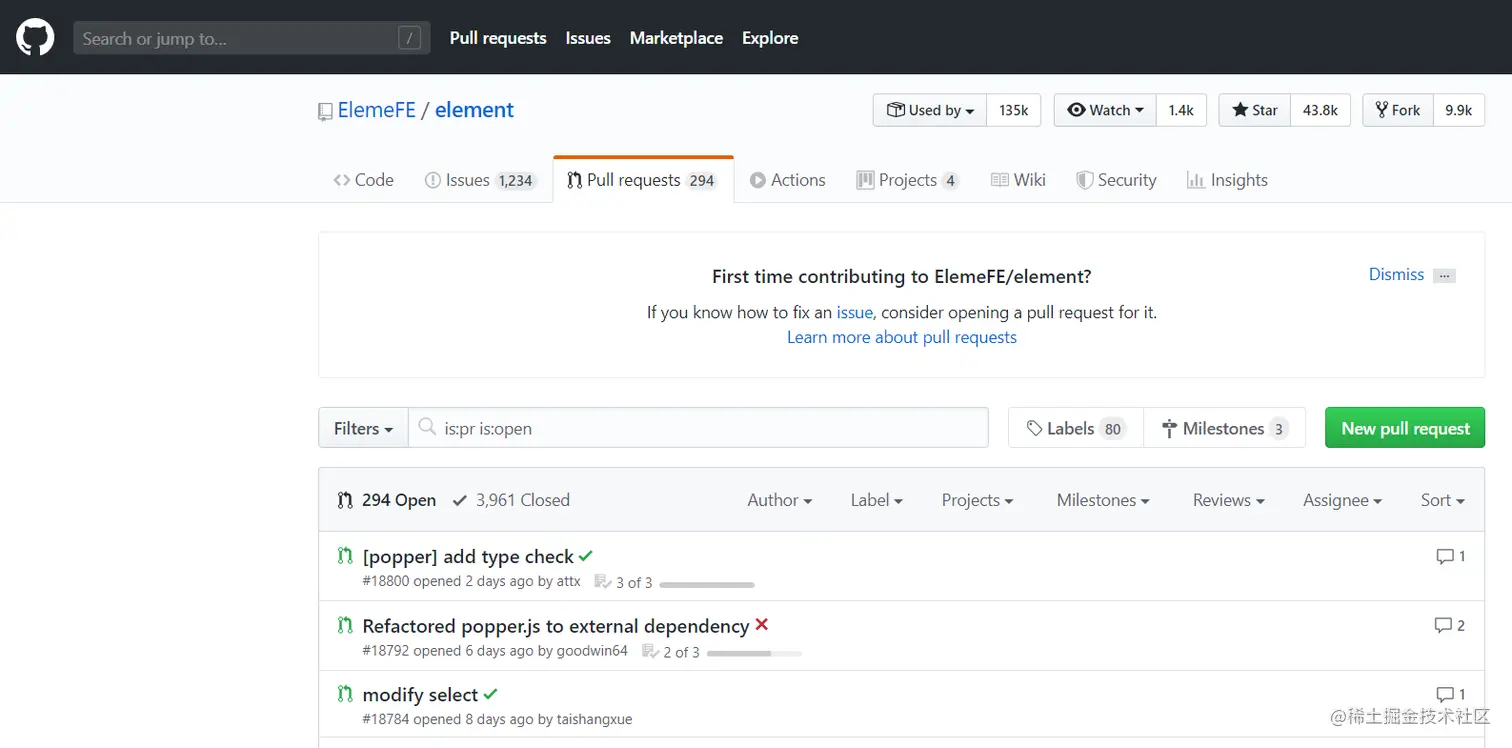Expand the Projects filter dropdown in list header

(x=977, y=500)
